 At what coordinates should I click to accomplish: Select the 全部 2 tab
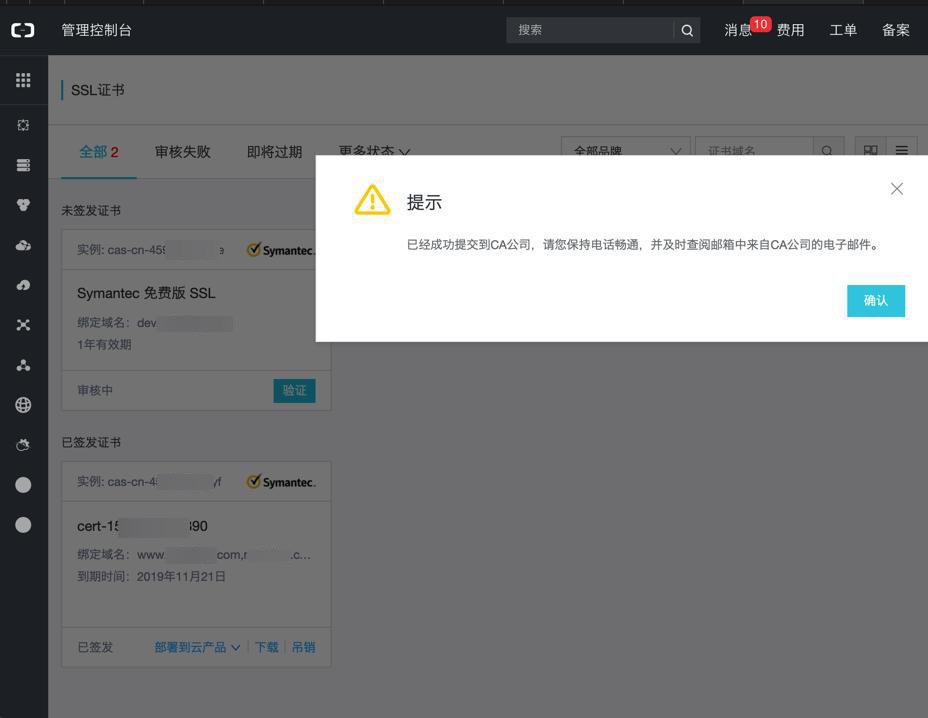tap(99, 152)
